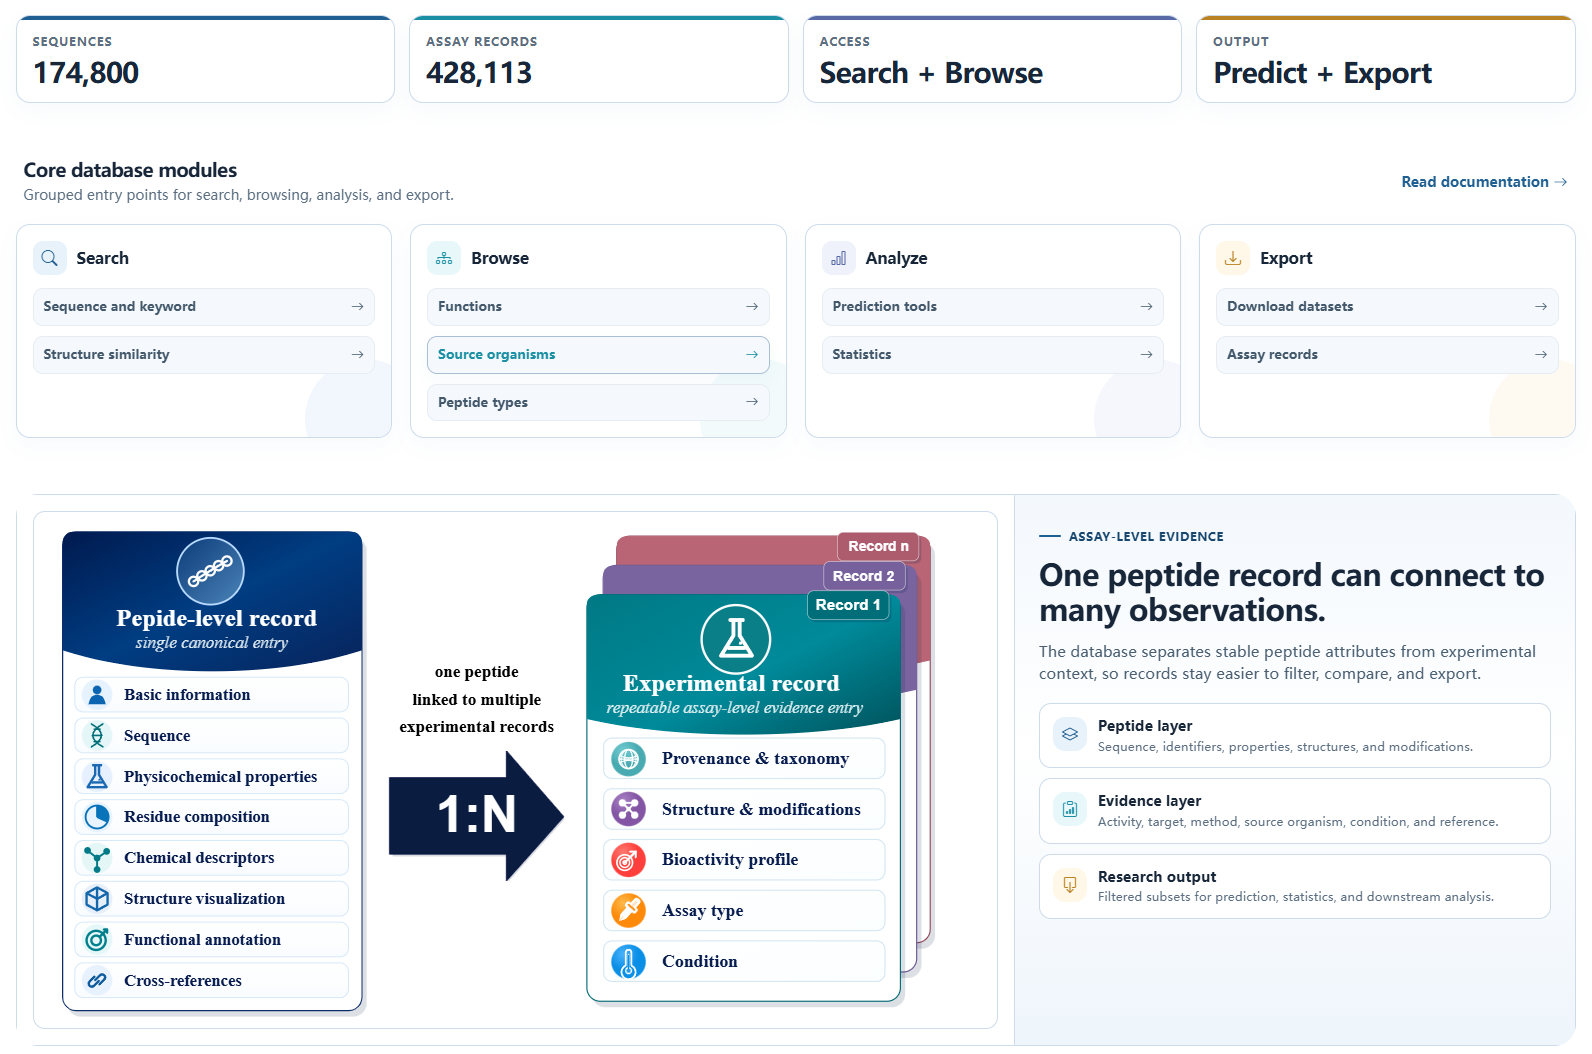Click the 1:N arrow graphic
Screen dimensions: 1592x1054
[476, 815]
